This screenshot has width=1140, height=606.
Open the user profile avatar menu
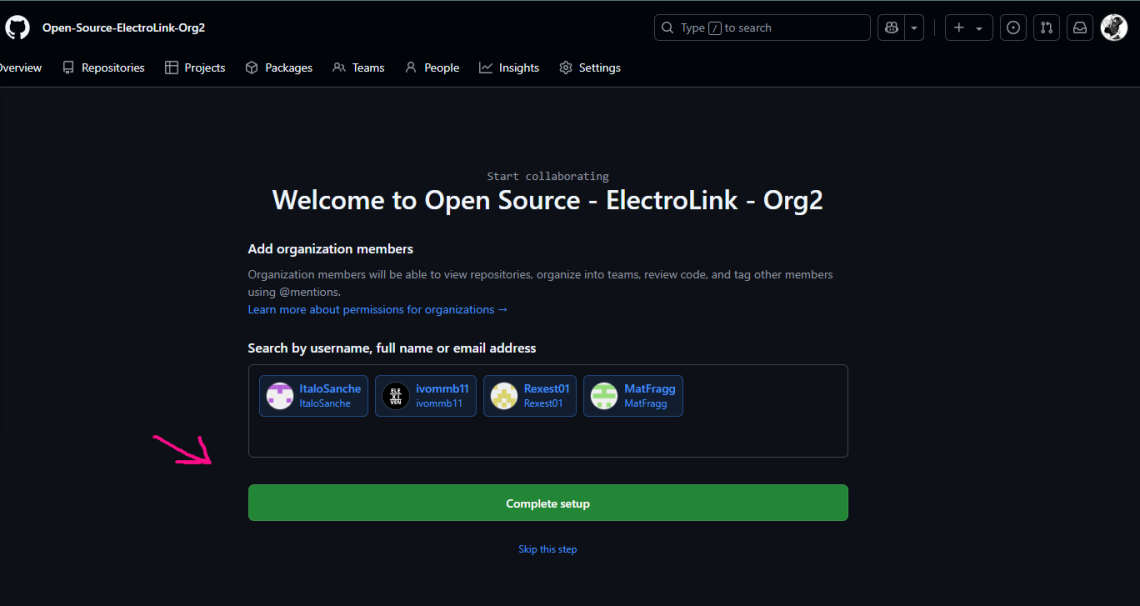[1114, 28]
